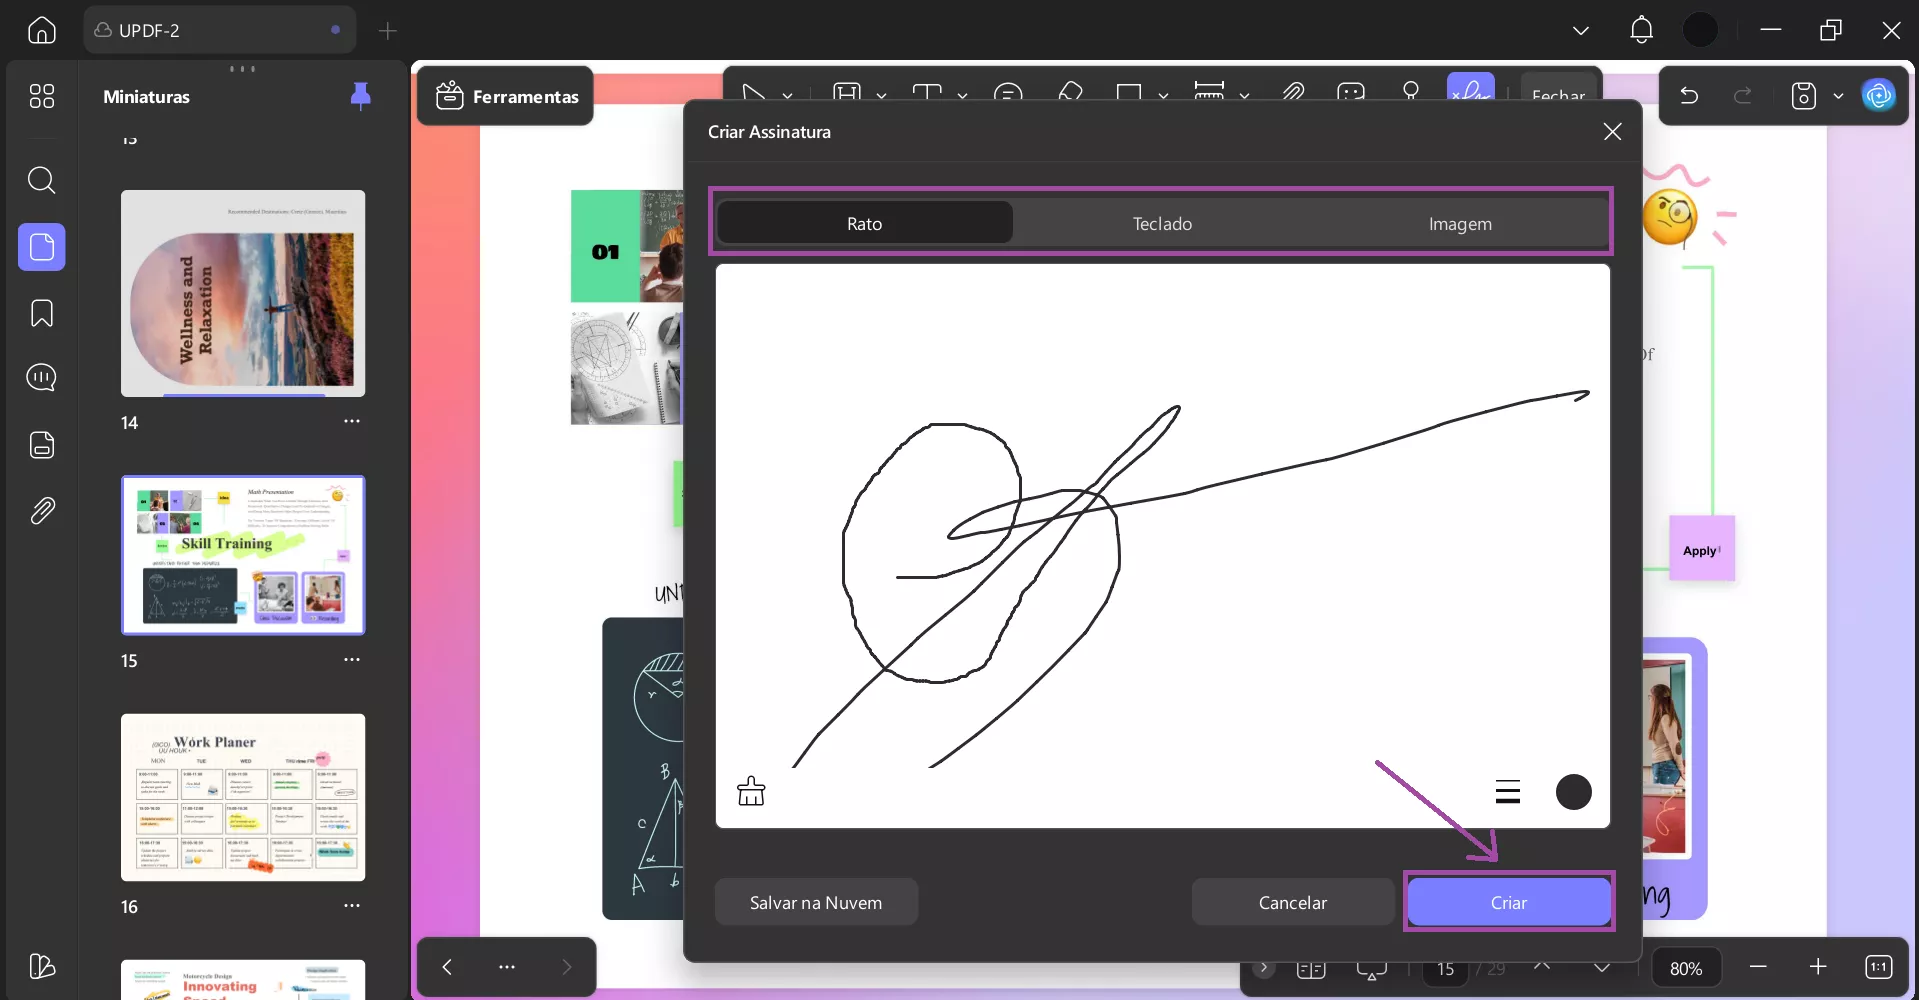The height and width of the screenshot is (1000, 1919).
Task: Select the stamp tool in the toolbar
Action: coord(1411,91)
